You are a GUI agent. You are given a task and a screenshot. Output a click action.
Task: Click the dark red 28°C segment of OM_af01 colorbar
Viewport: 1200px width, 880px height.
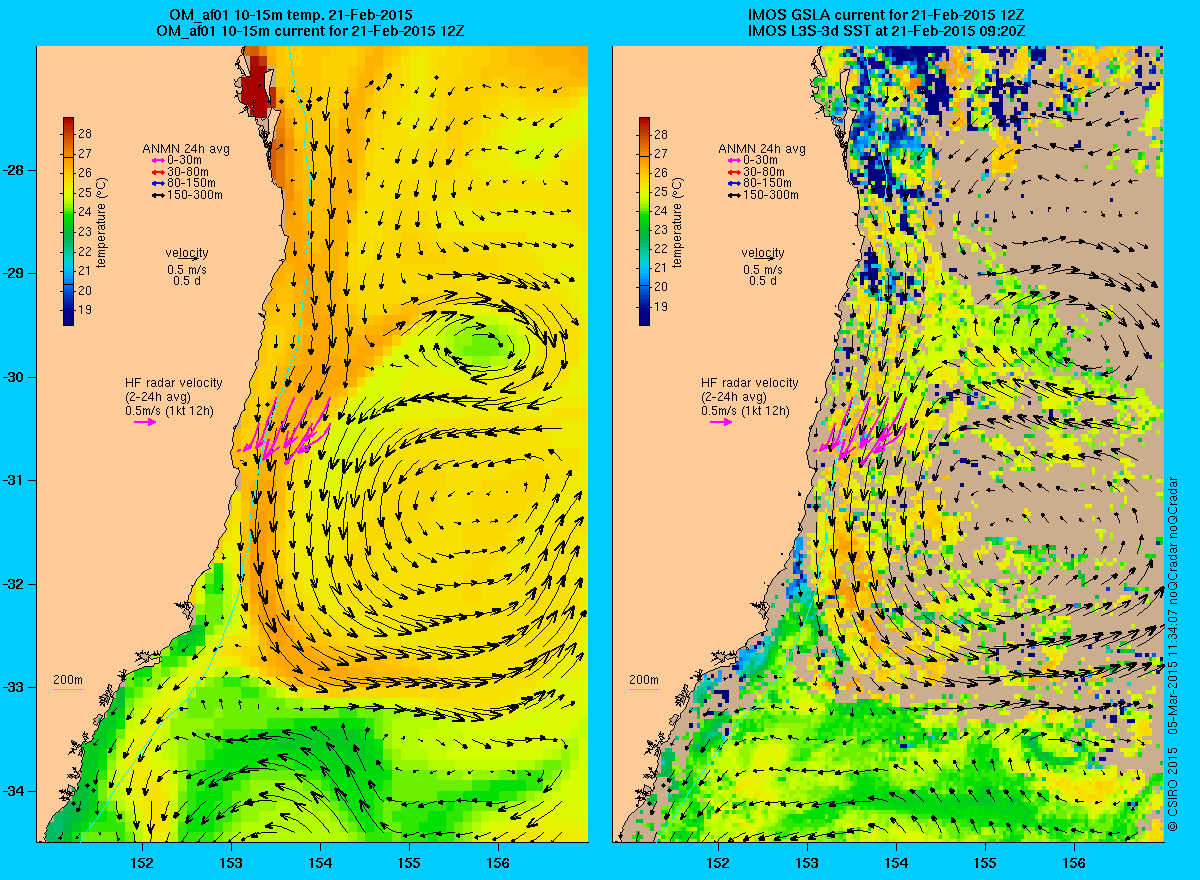click(68, 126)
